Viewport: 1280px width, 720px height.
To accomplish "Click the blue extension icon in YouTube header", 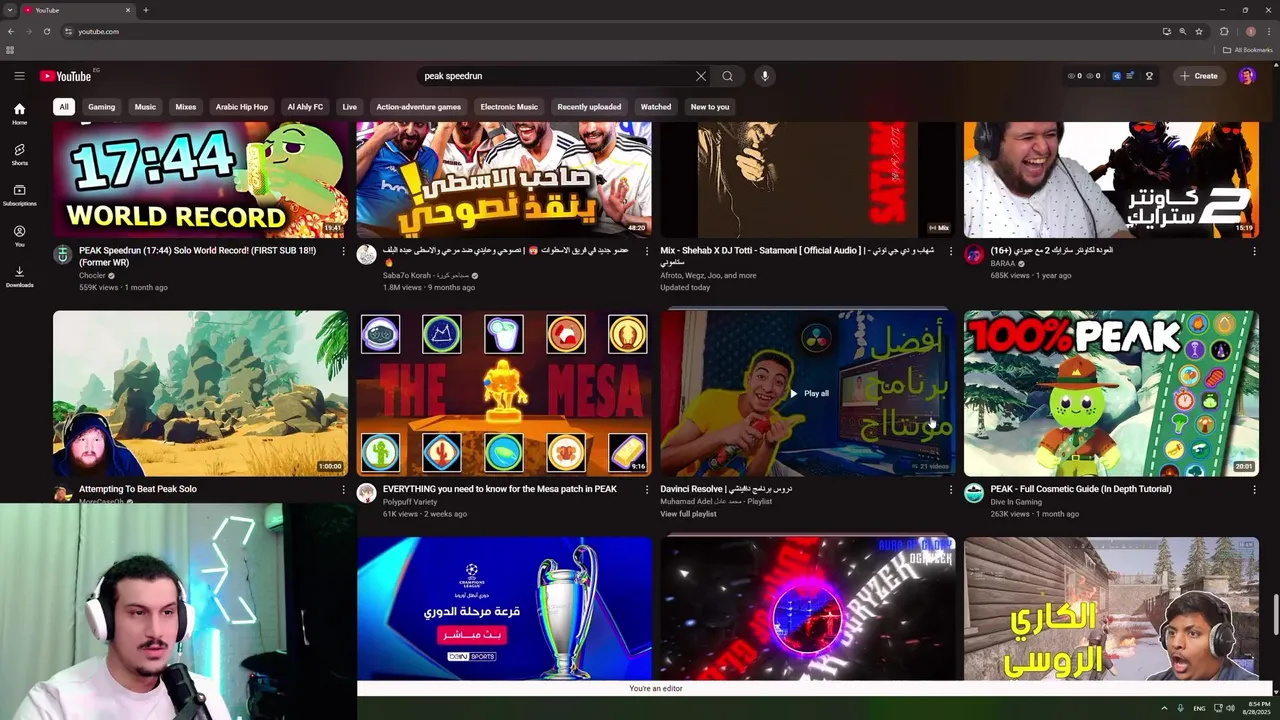I will tap(1117, 76).
